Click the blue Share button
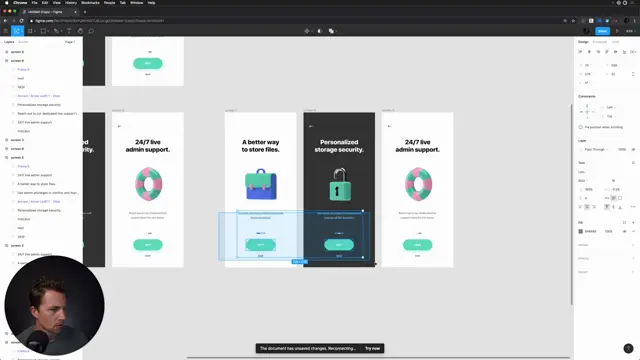This screenshot has height=360, width=640. [602, 31]
